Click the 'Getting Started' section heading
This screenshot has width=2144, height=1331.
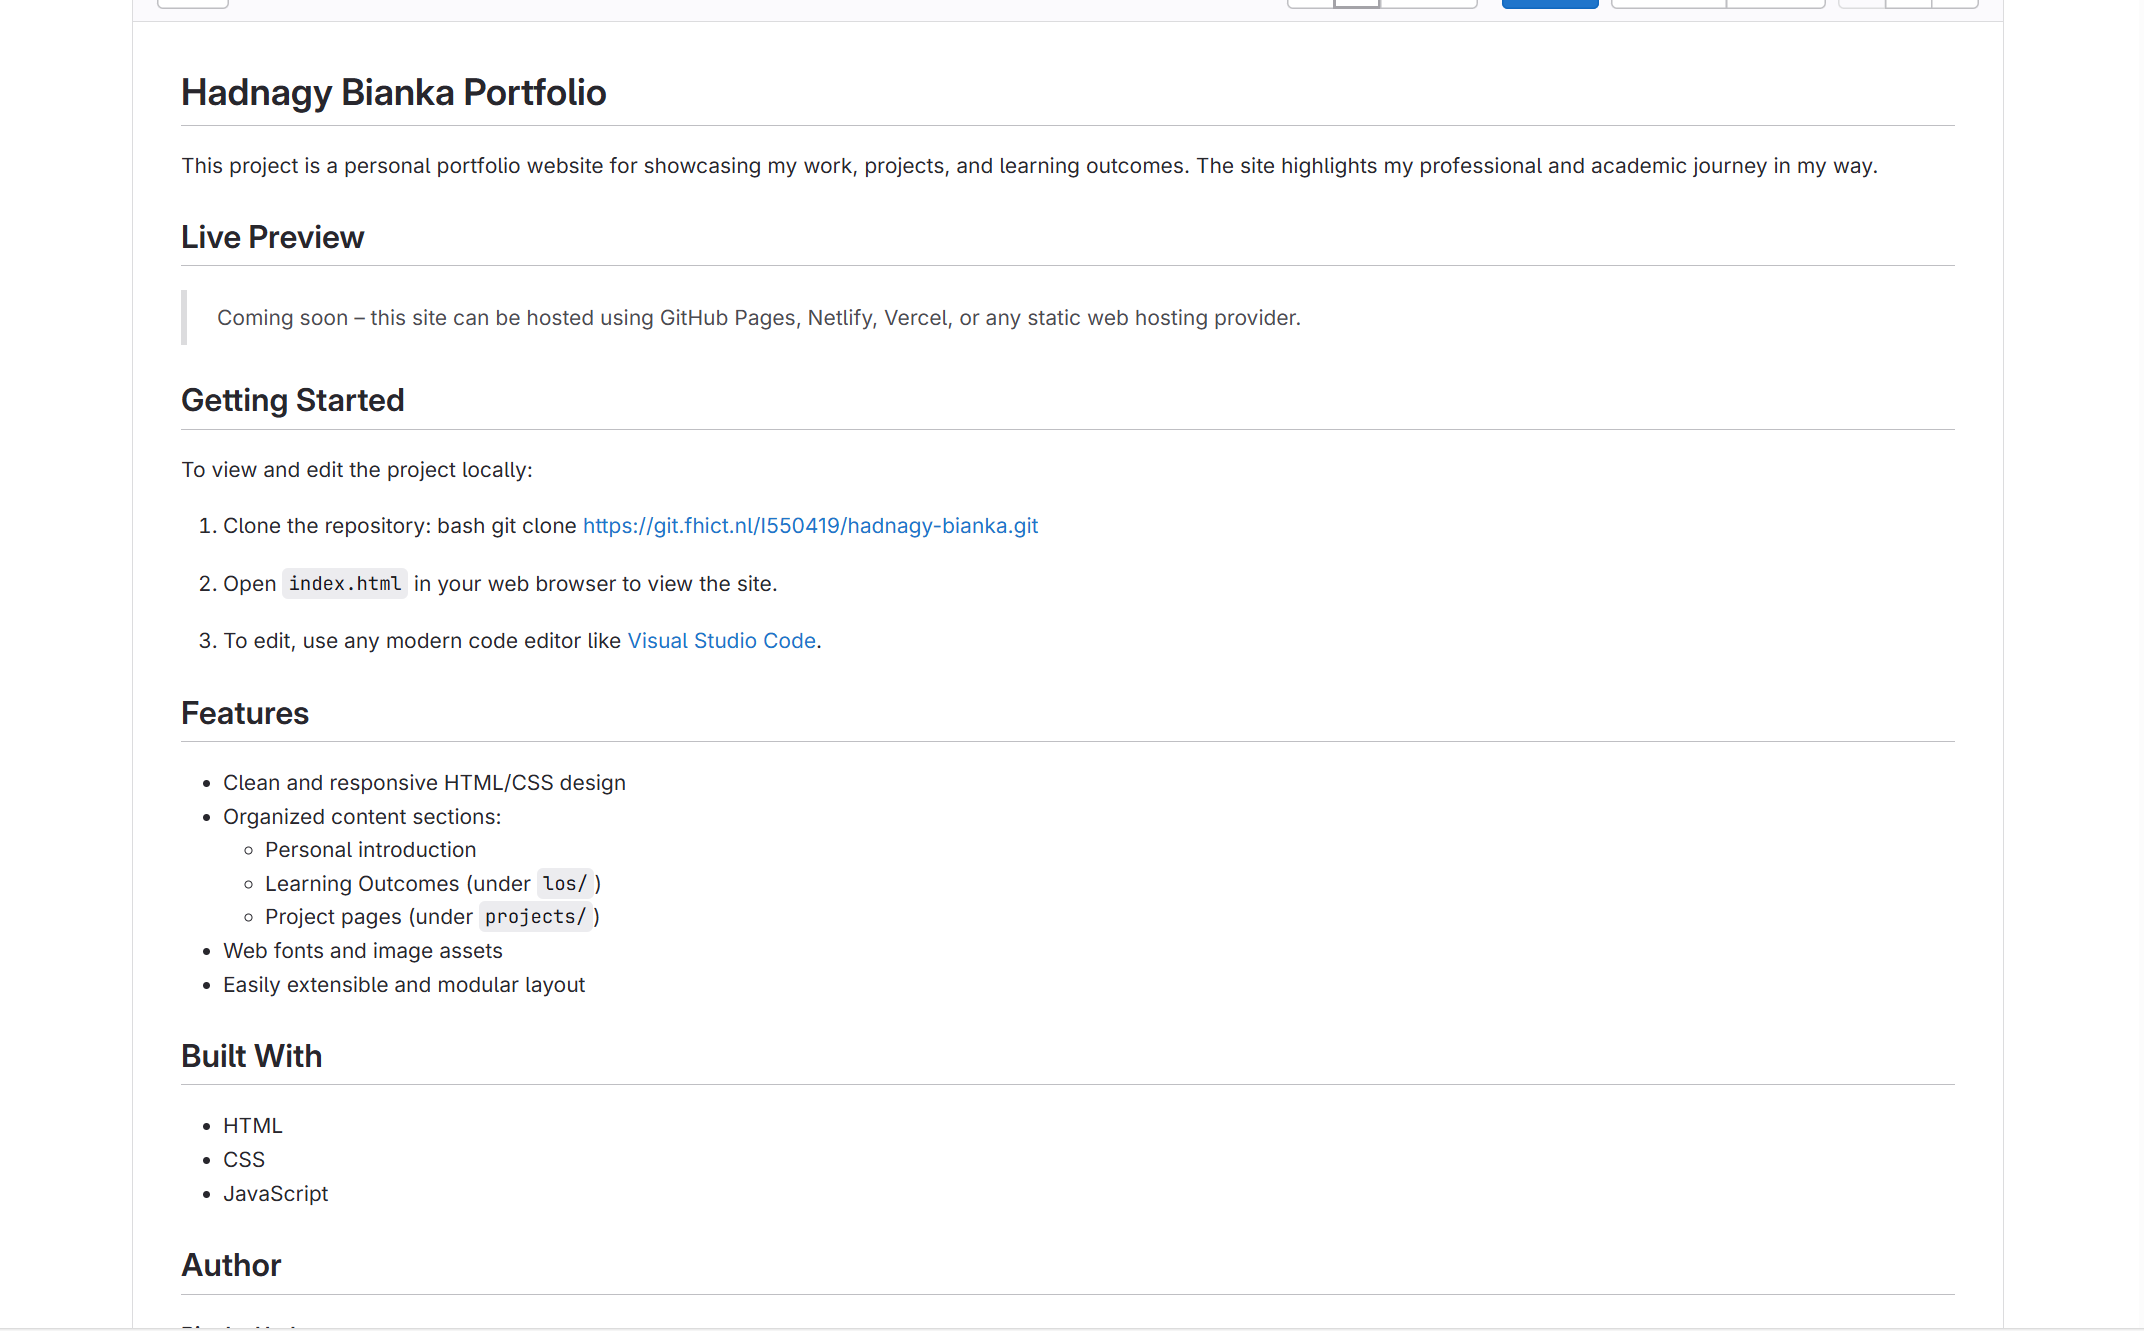point(292,399)
